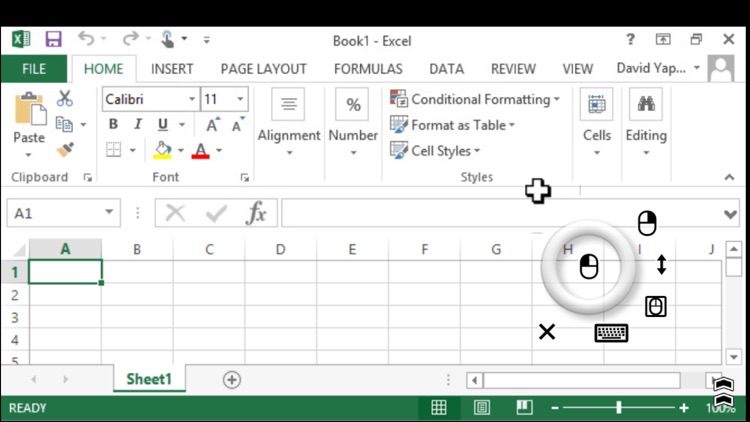Toggle Italic formatting
The image size is (750, 422).
[x=138, y=124]
